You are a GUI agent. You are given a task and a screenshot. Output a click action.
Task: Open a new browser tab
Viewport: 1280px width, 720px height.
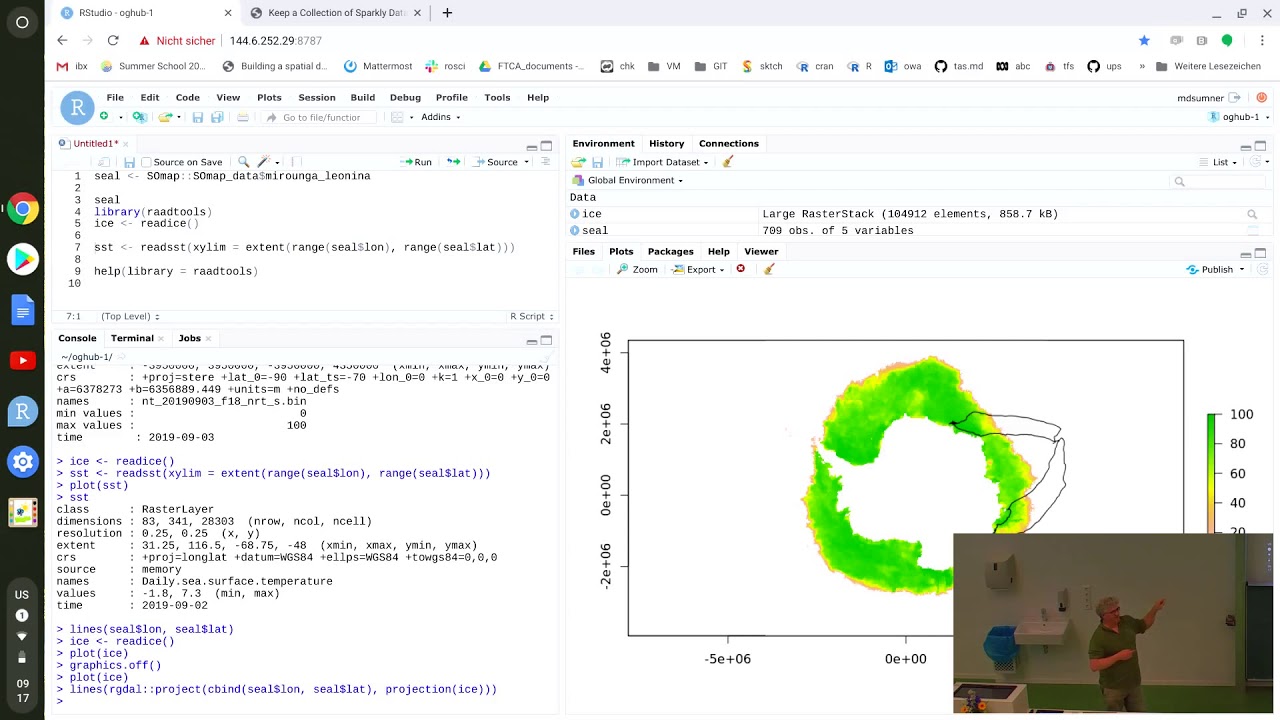[x=447, y=13]
